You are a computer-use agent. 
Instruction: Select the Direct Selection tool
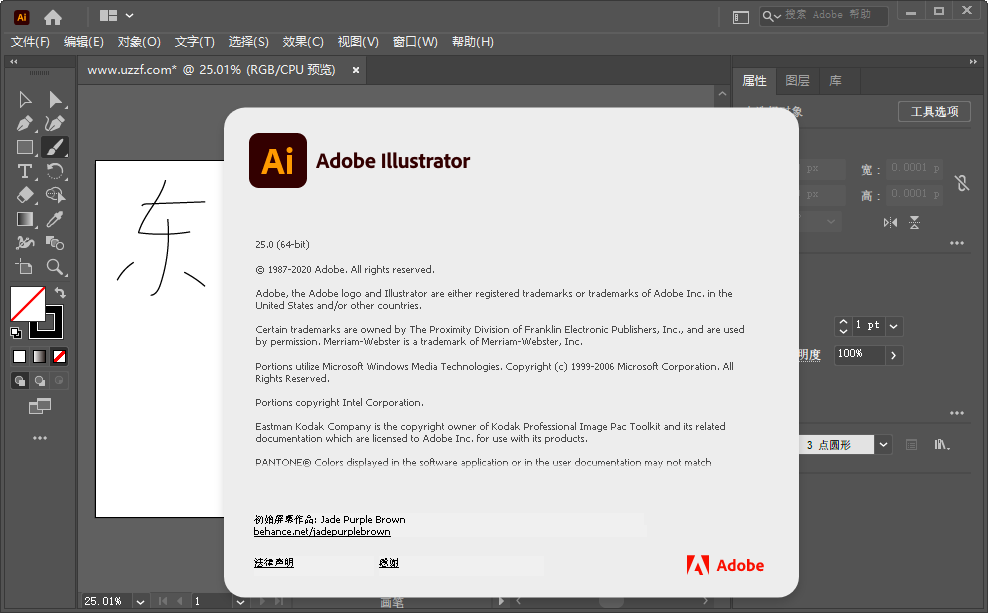point(55,100)
